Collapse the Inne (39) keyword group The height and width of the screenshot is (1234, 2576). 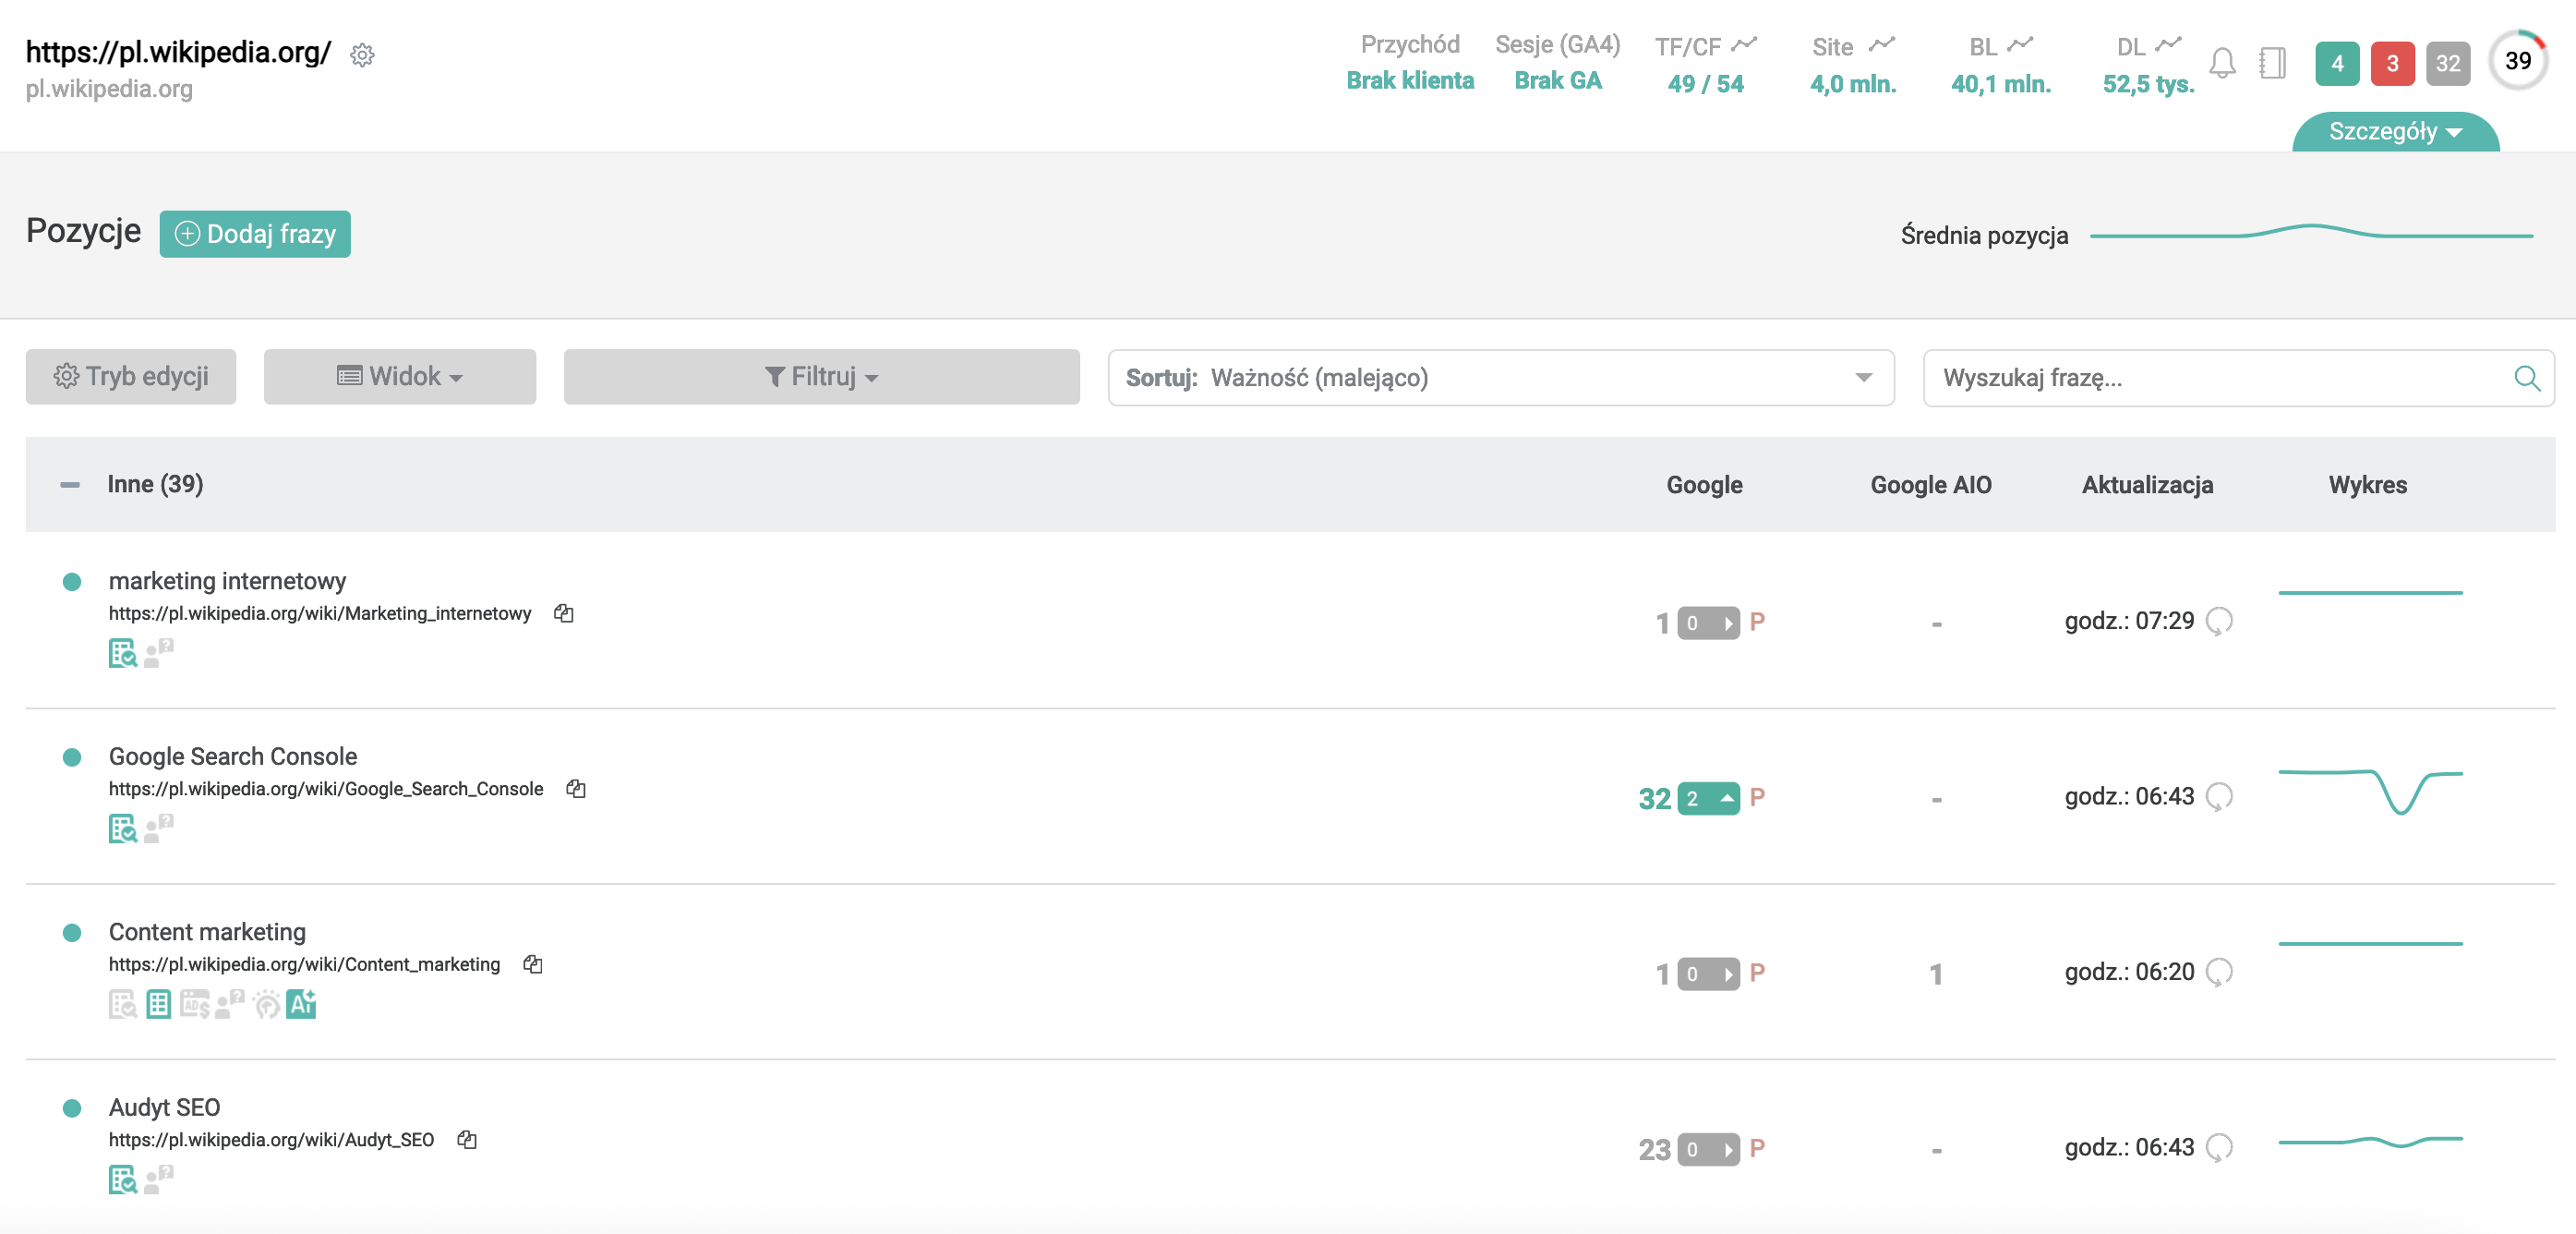[x=70, y=484]
